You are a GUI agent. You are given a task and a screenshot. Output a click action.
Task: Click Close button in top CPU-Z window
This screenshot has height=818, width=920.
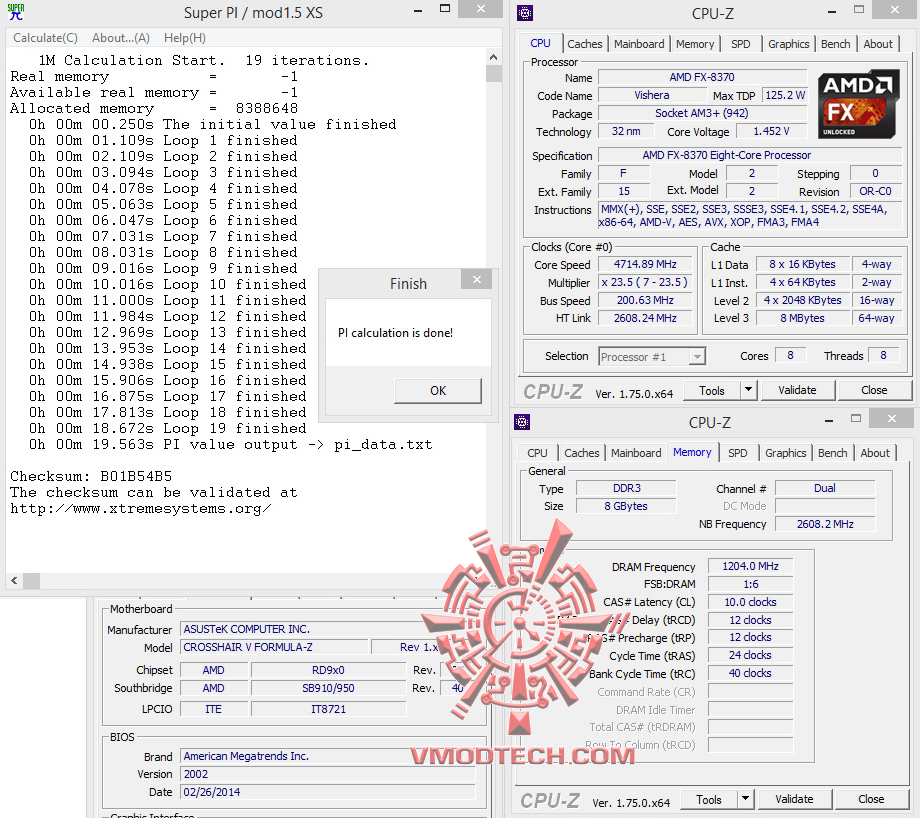[874, 390]
